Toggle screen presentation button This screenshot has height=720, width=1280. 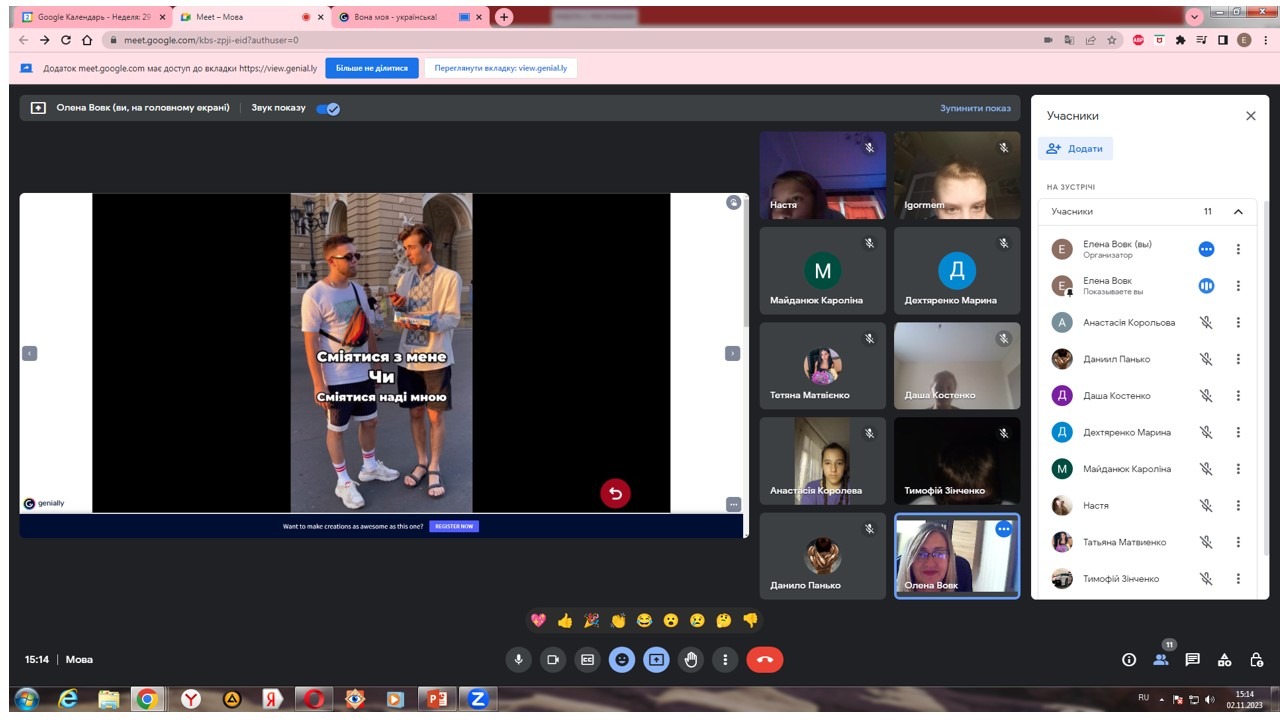click(x=656, y=659)
